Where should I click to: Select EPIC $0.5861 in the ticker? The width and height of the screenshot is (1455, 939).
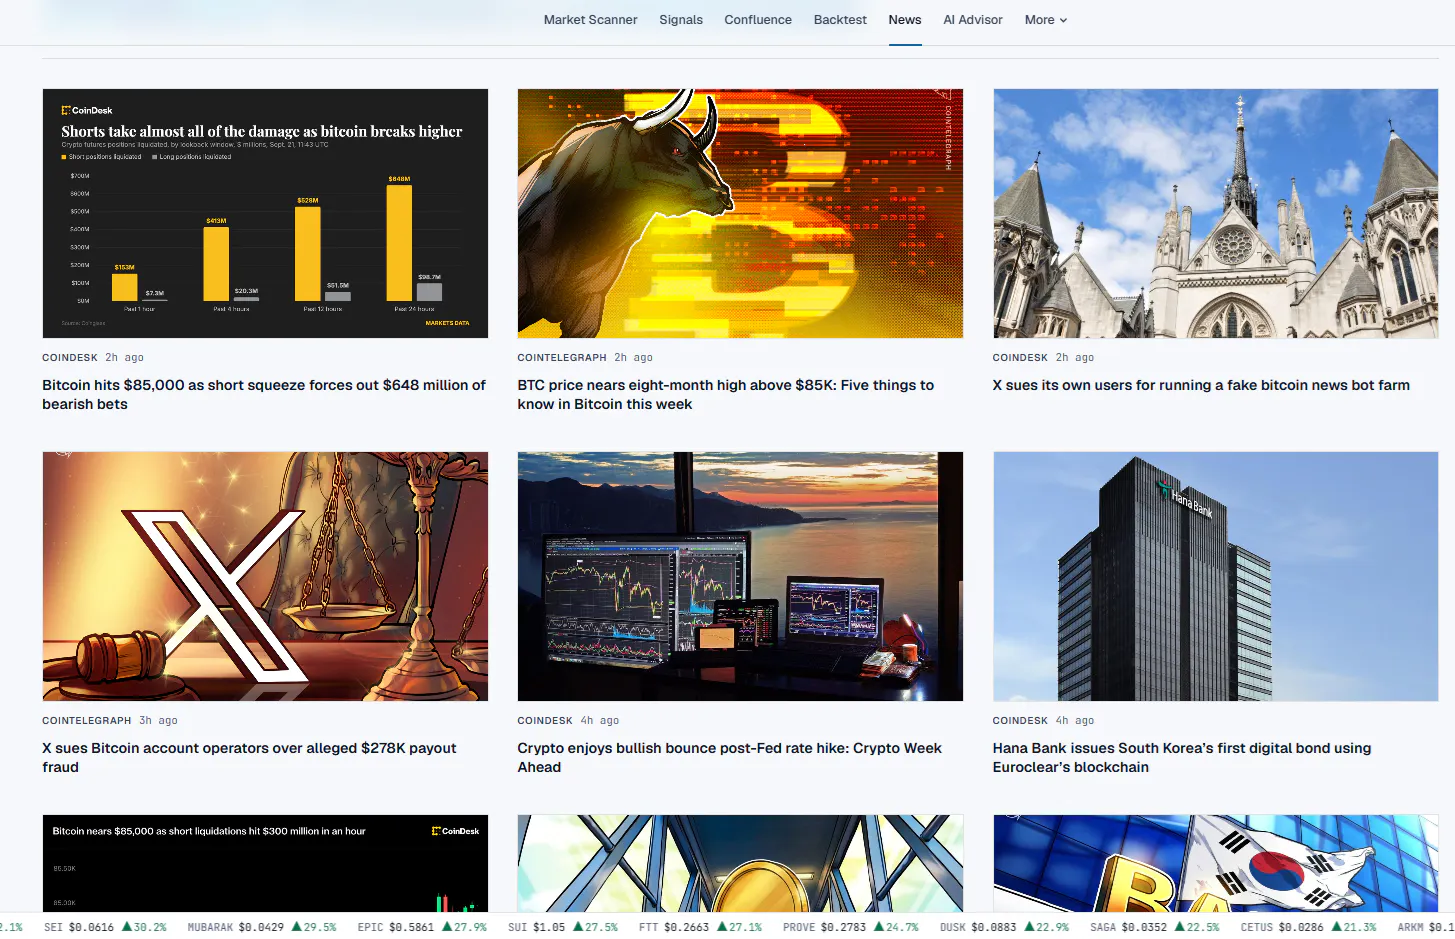pyautogui.click(x=422, y=927)
